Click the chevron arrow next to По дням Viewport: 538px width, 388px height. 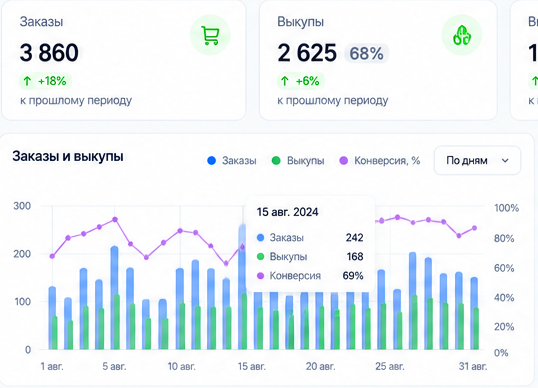point(505,160)
